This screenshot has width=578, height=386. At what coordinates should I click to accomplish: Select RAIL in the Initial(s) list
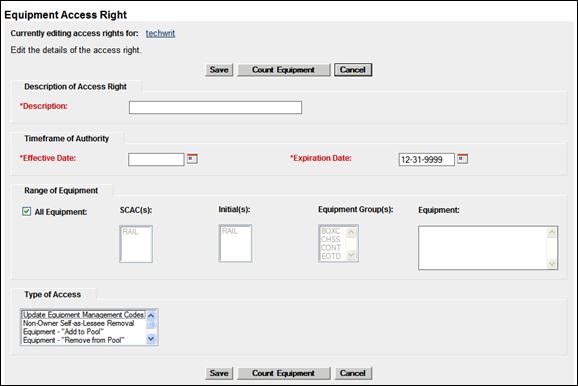click(x=229, y=231)
